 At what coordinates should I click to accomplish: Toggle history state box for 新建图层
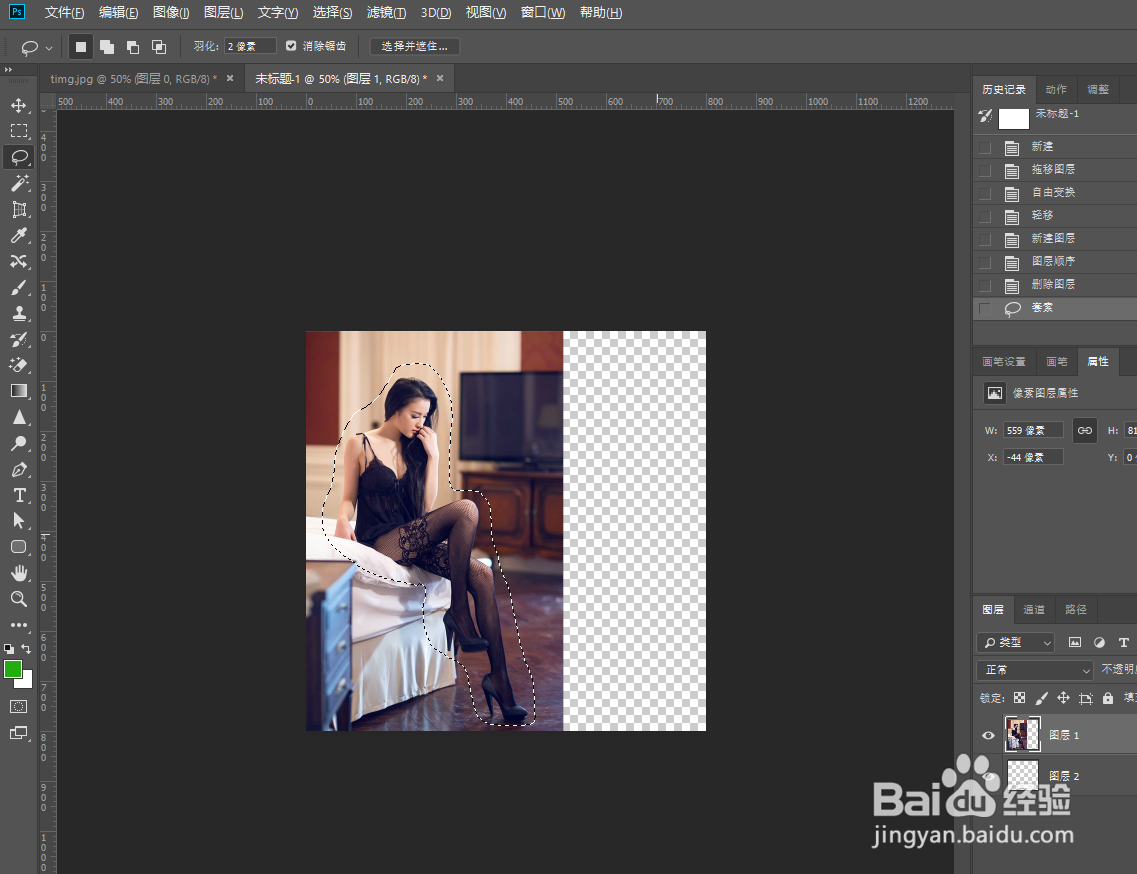click(985, 239)
